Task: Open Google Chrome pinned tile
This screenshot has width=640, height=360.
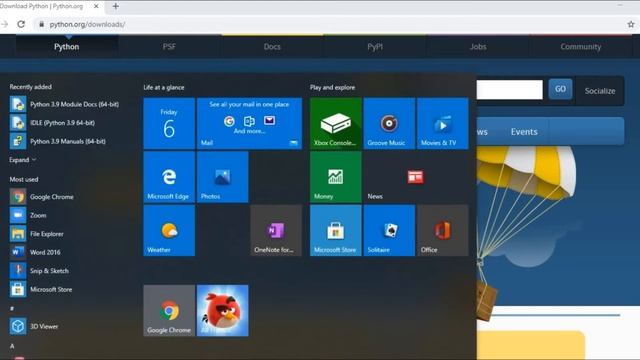Action: (169, 311)
